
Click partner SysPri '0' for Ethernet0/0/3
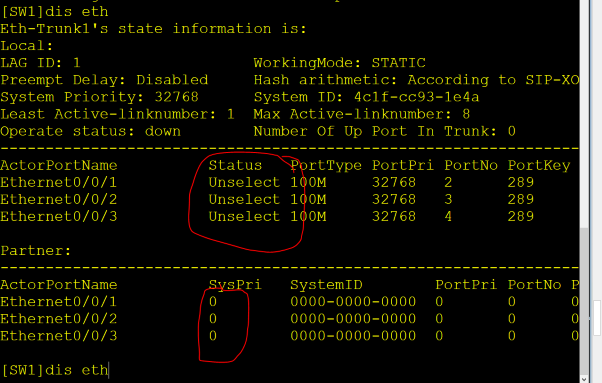(213, 336)
